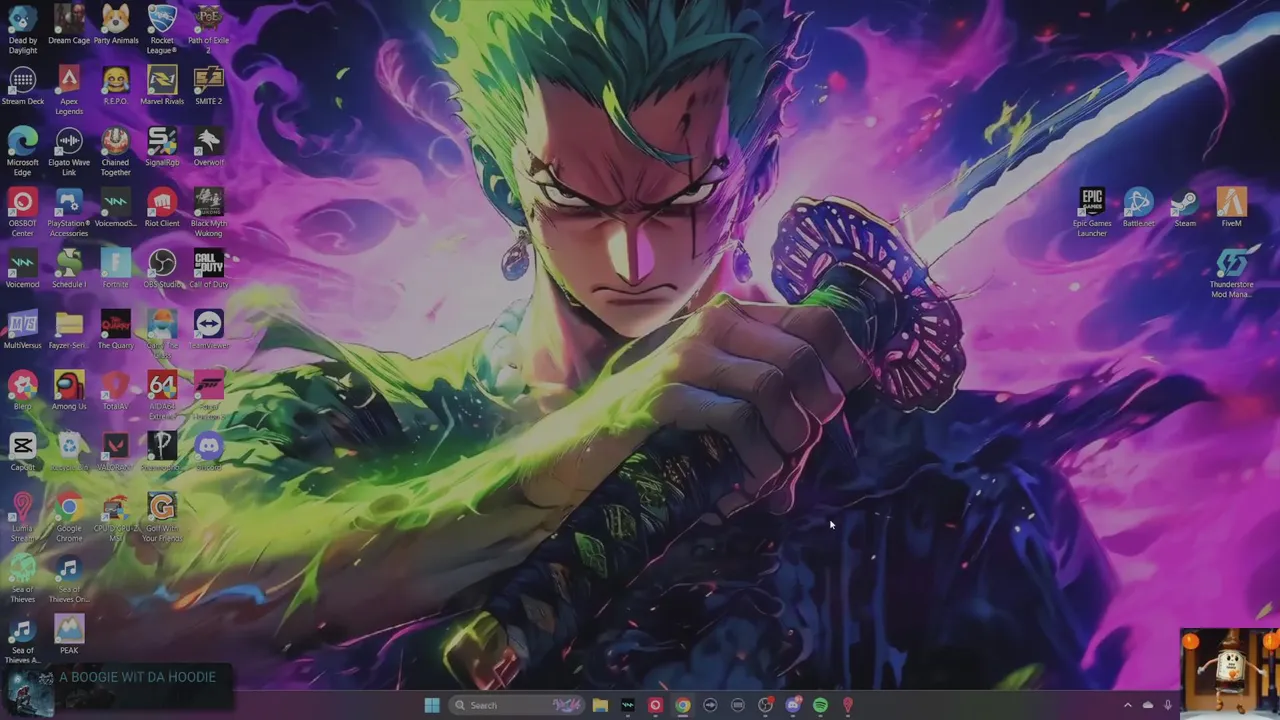Open the MultiVersus desktop icon
1280x720 pixels.
pos(22,324)
